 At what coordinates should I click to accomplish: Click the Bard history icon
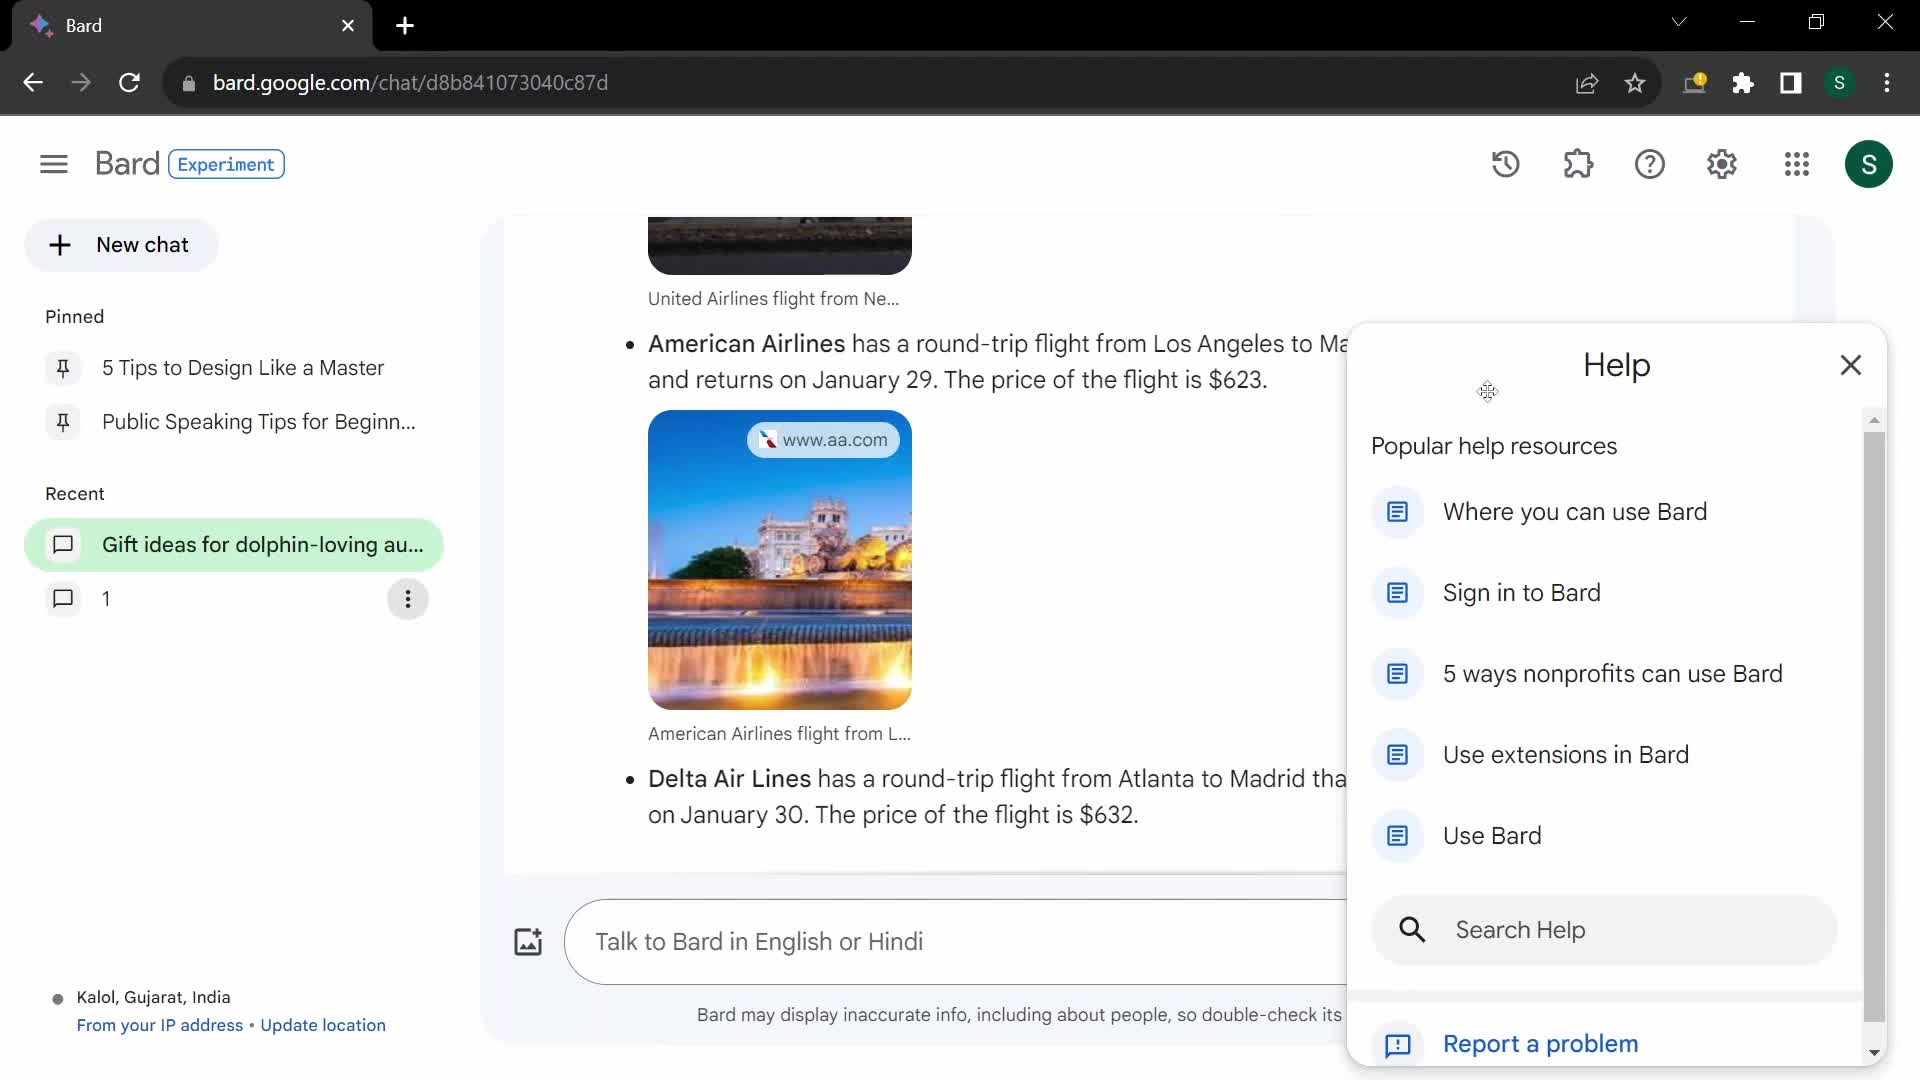[x=1507, y=164]
